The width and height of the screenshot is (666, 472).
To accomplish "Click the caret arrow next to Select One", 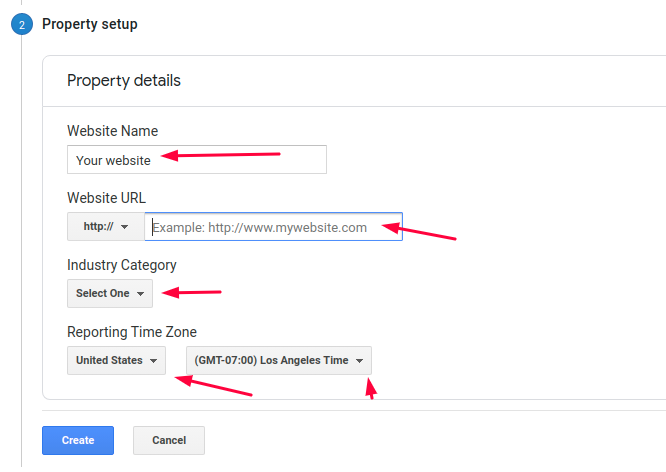I will (x=140, y=294).
